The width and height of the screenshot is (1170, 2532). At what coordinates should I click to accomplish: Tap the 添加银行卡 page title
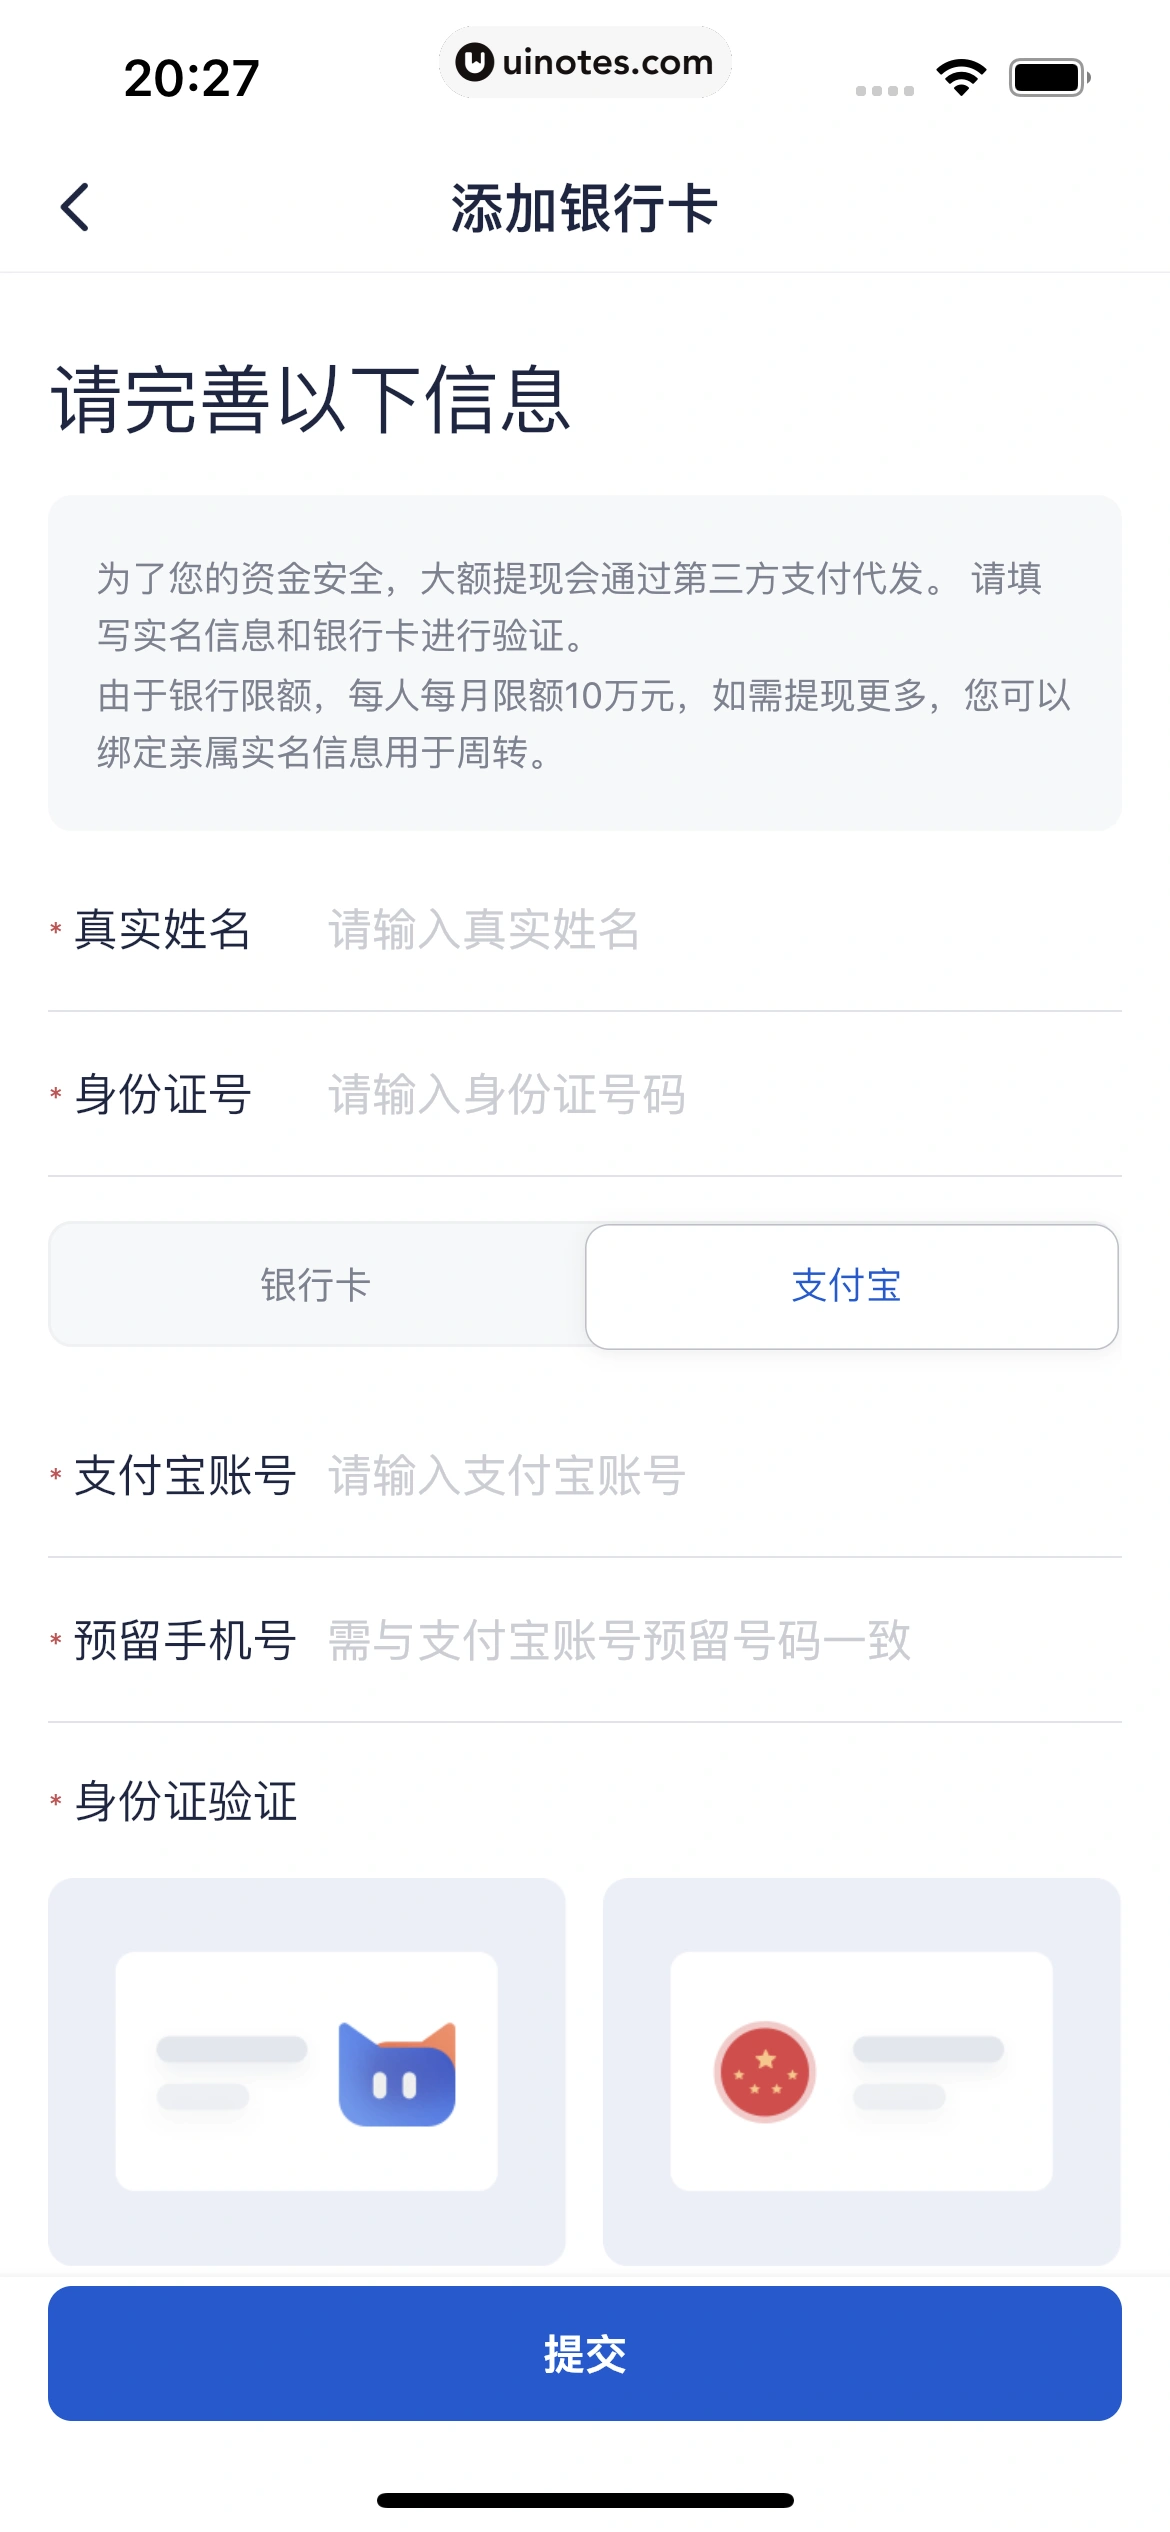point(585,208)
